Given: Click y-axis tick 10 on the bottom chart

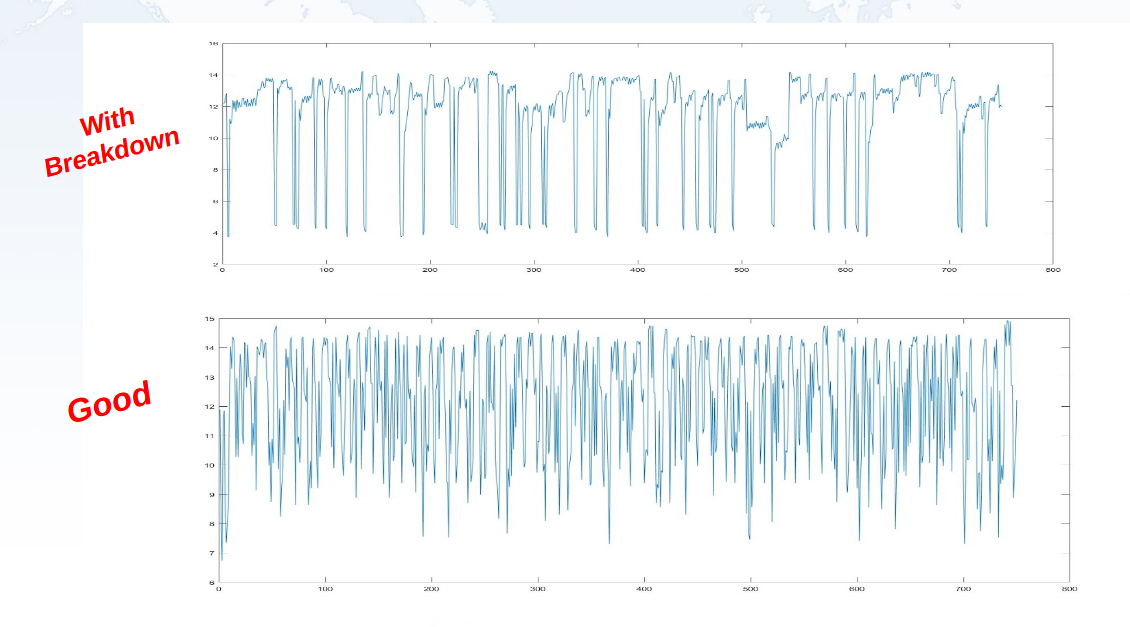Looking at the screenshot, I should pos(210,465).
